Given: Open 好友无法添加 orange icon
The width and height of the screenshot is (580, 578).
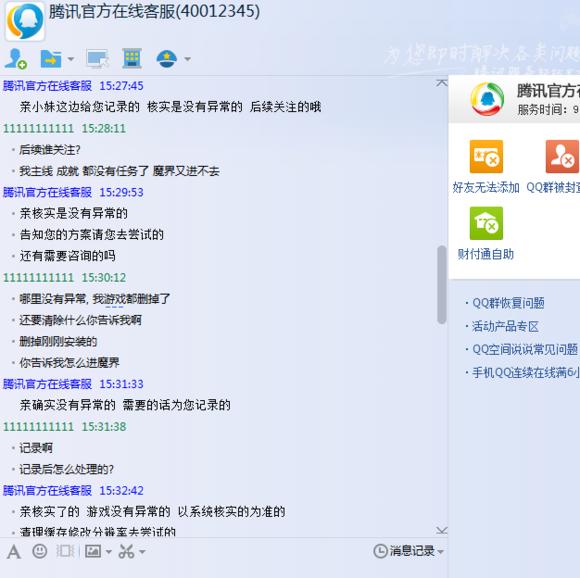Looking at the screenshot, I should pyautogui.click(x=486, y=156).
